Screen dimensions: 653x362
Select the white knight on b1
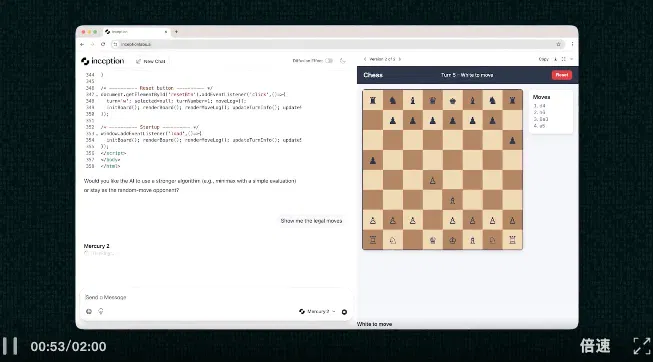(x=393, y=240)
